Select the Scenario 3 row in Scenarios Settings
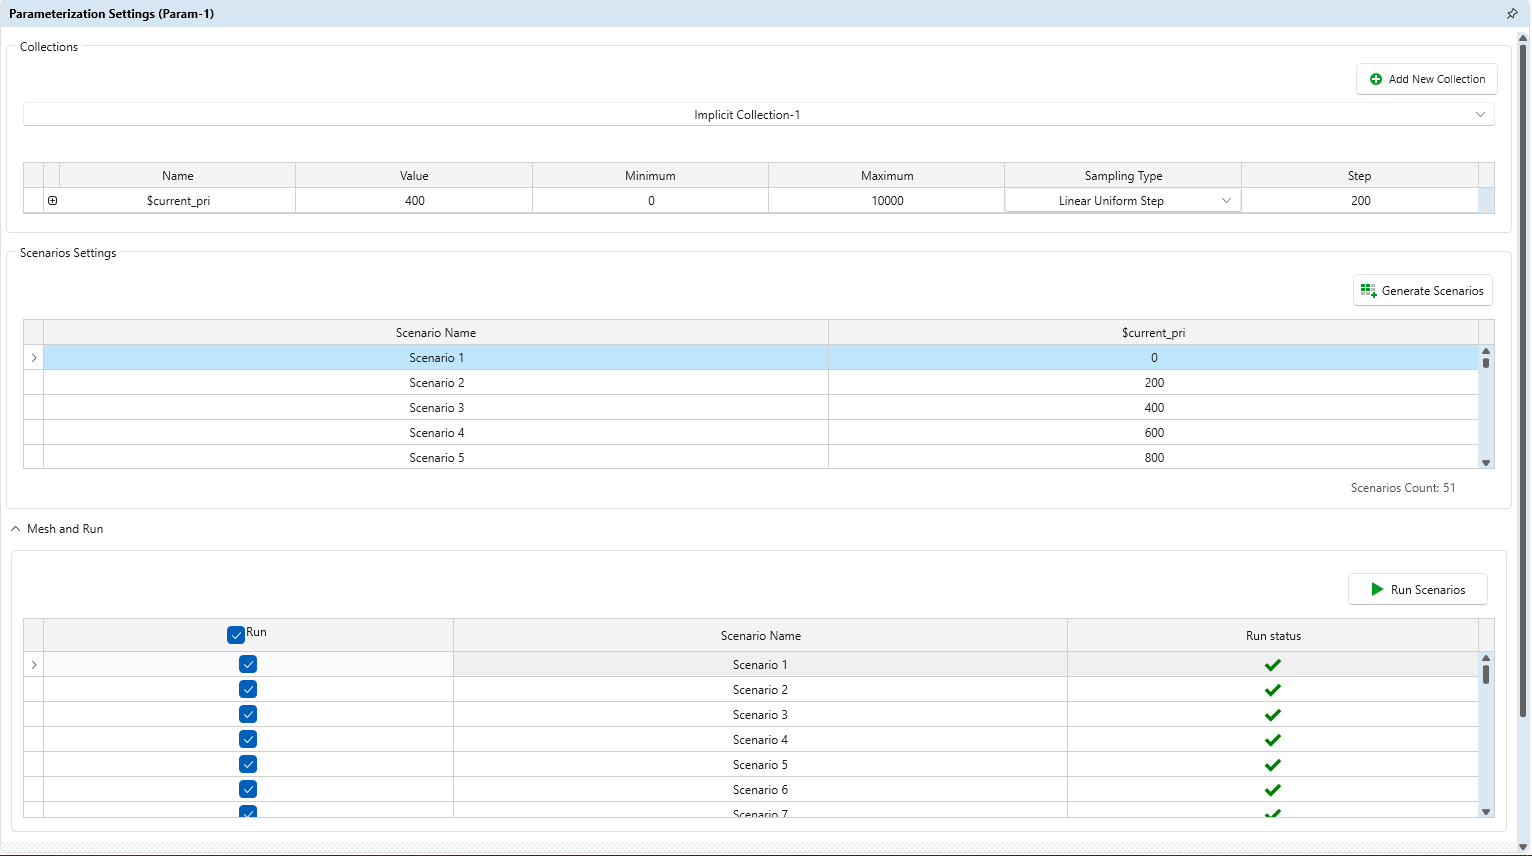The width and height of the screenshot is (1532, 856). point(760,408)
